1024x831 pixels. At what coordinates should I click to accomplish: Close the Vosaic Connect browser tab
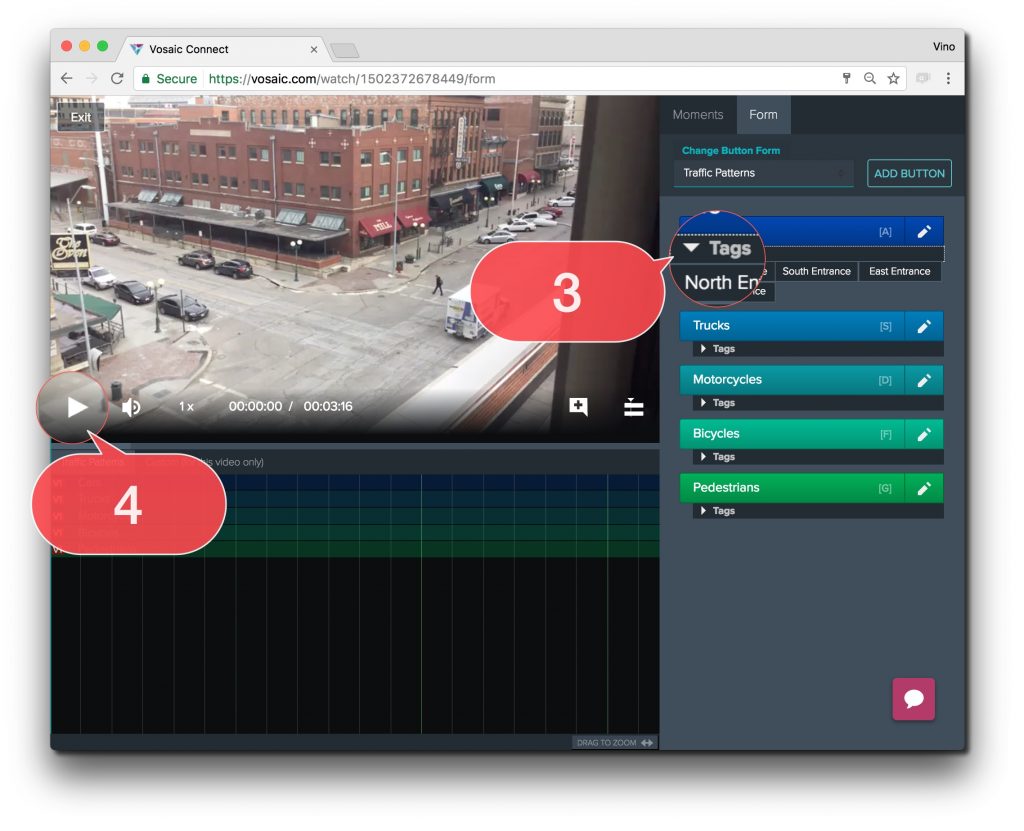point(313,50)
